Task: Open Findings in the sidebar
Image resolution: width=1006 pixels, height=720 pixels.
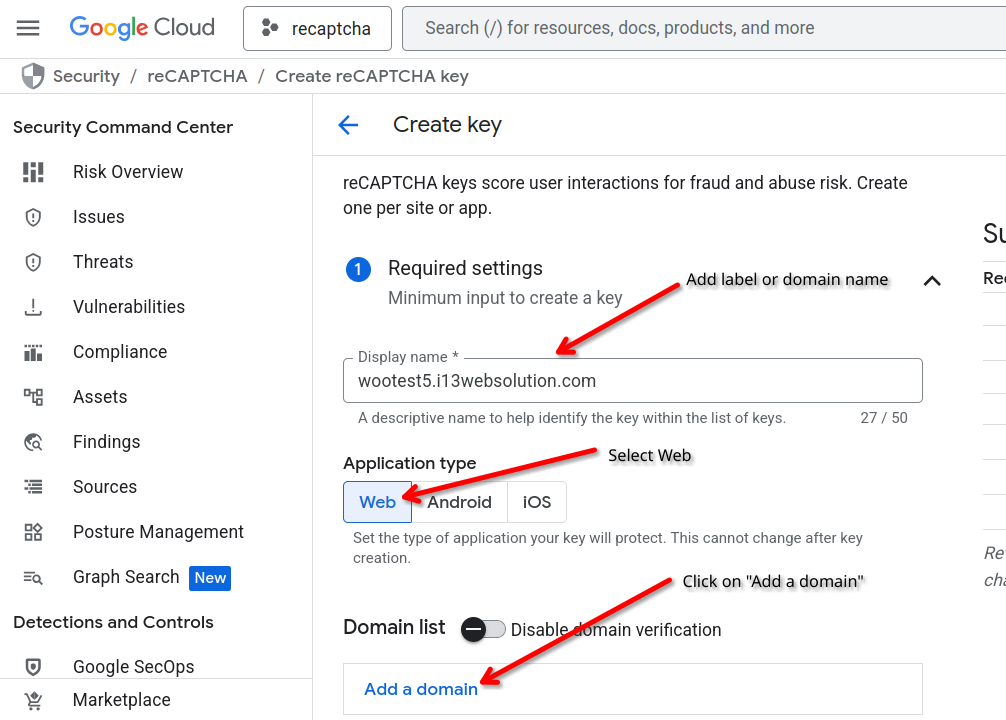Action: click(107, 441)
